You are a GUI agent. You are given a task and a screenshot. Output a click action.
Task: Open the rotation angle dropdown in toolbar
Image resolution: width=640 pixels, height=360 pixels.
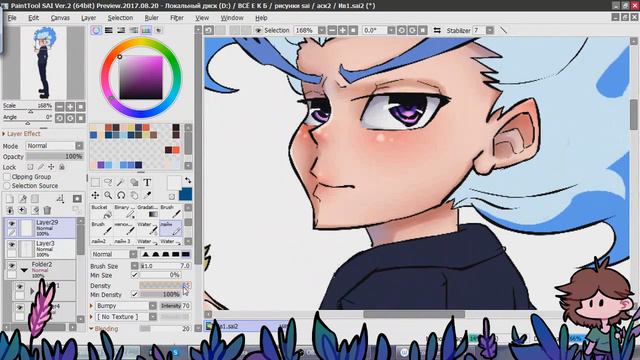point(391,31)
